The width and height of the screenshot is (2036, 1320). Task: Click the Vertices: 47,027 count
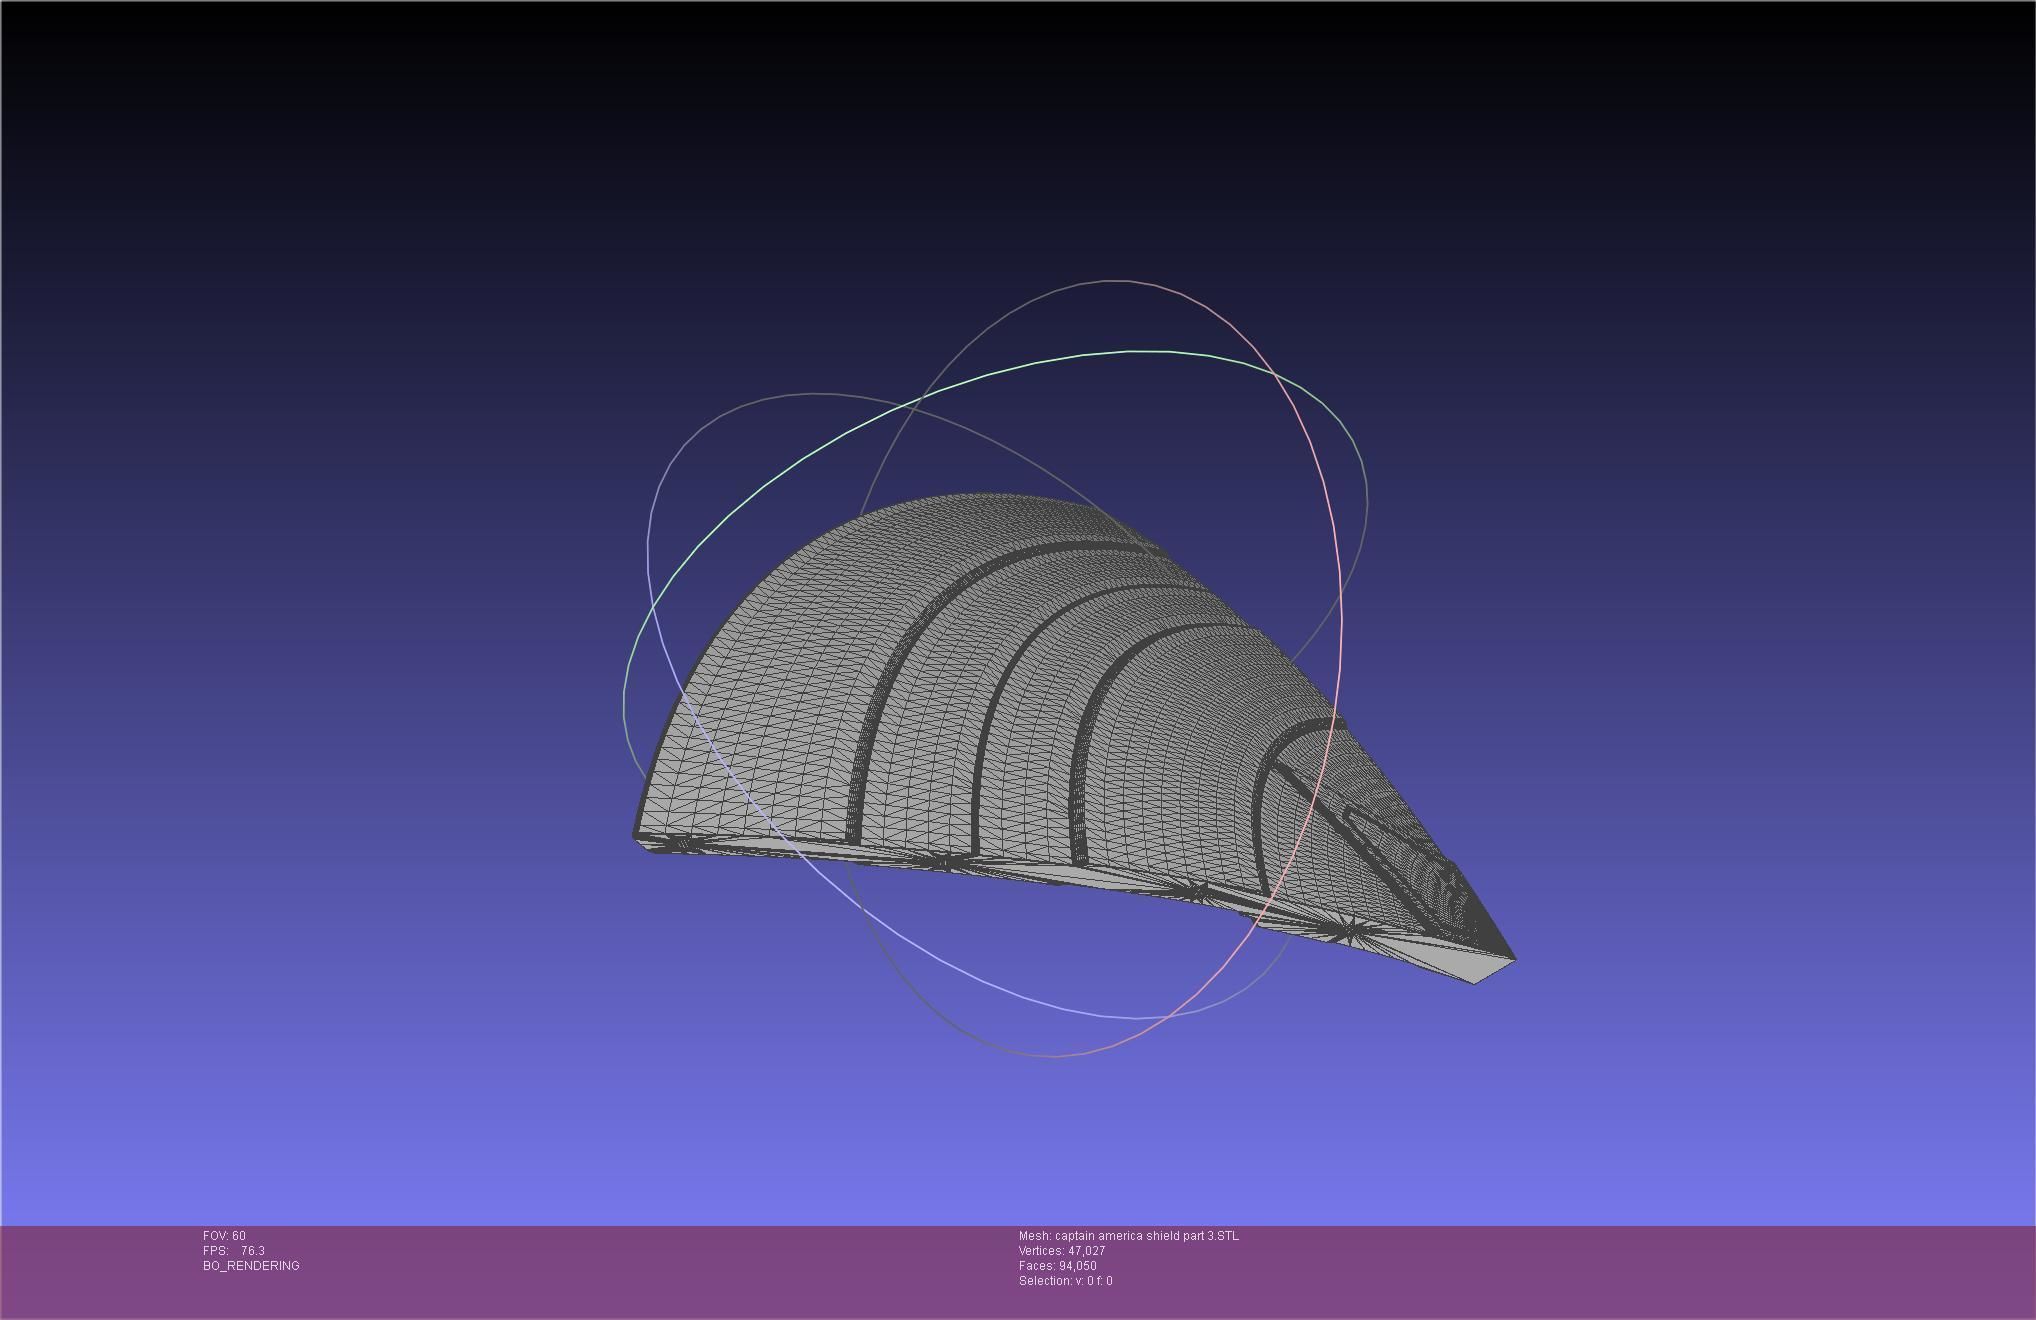pos(1062,1251)
